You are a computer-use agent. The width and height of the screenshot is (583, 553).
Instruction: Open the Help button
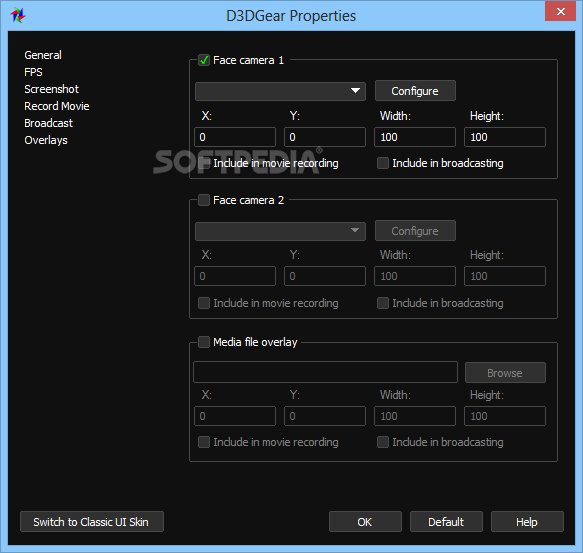[x=527, y=522]
